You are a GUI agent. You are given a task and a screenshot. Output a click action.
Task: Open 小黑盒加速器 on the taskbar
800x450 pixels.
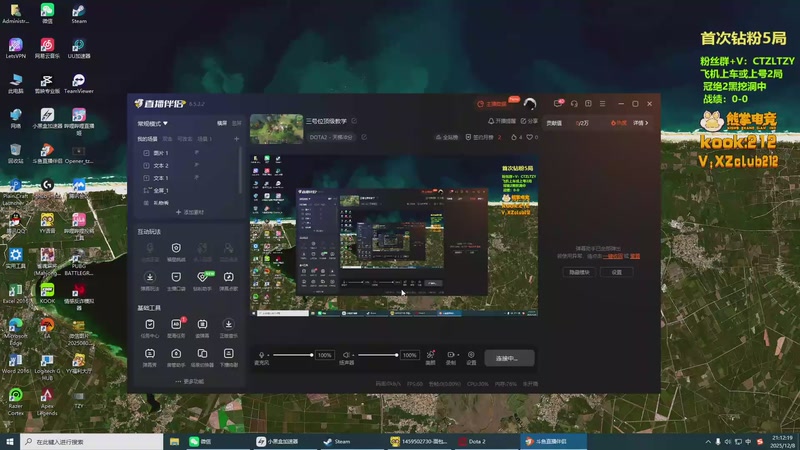(x=284, y=441)
